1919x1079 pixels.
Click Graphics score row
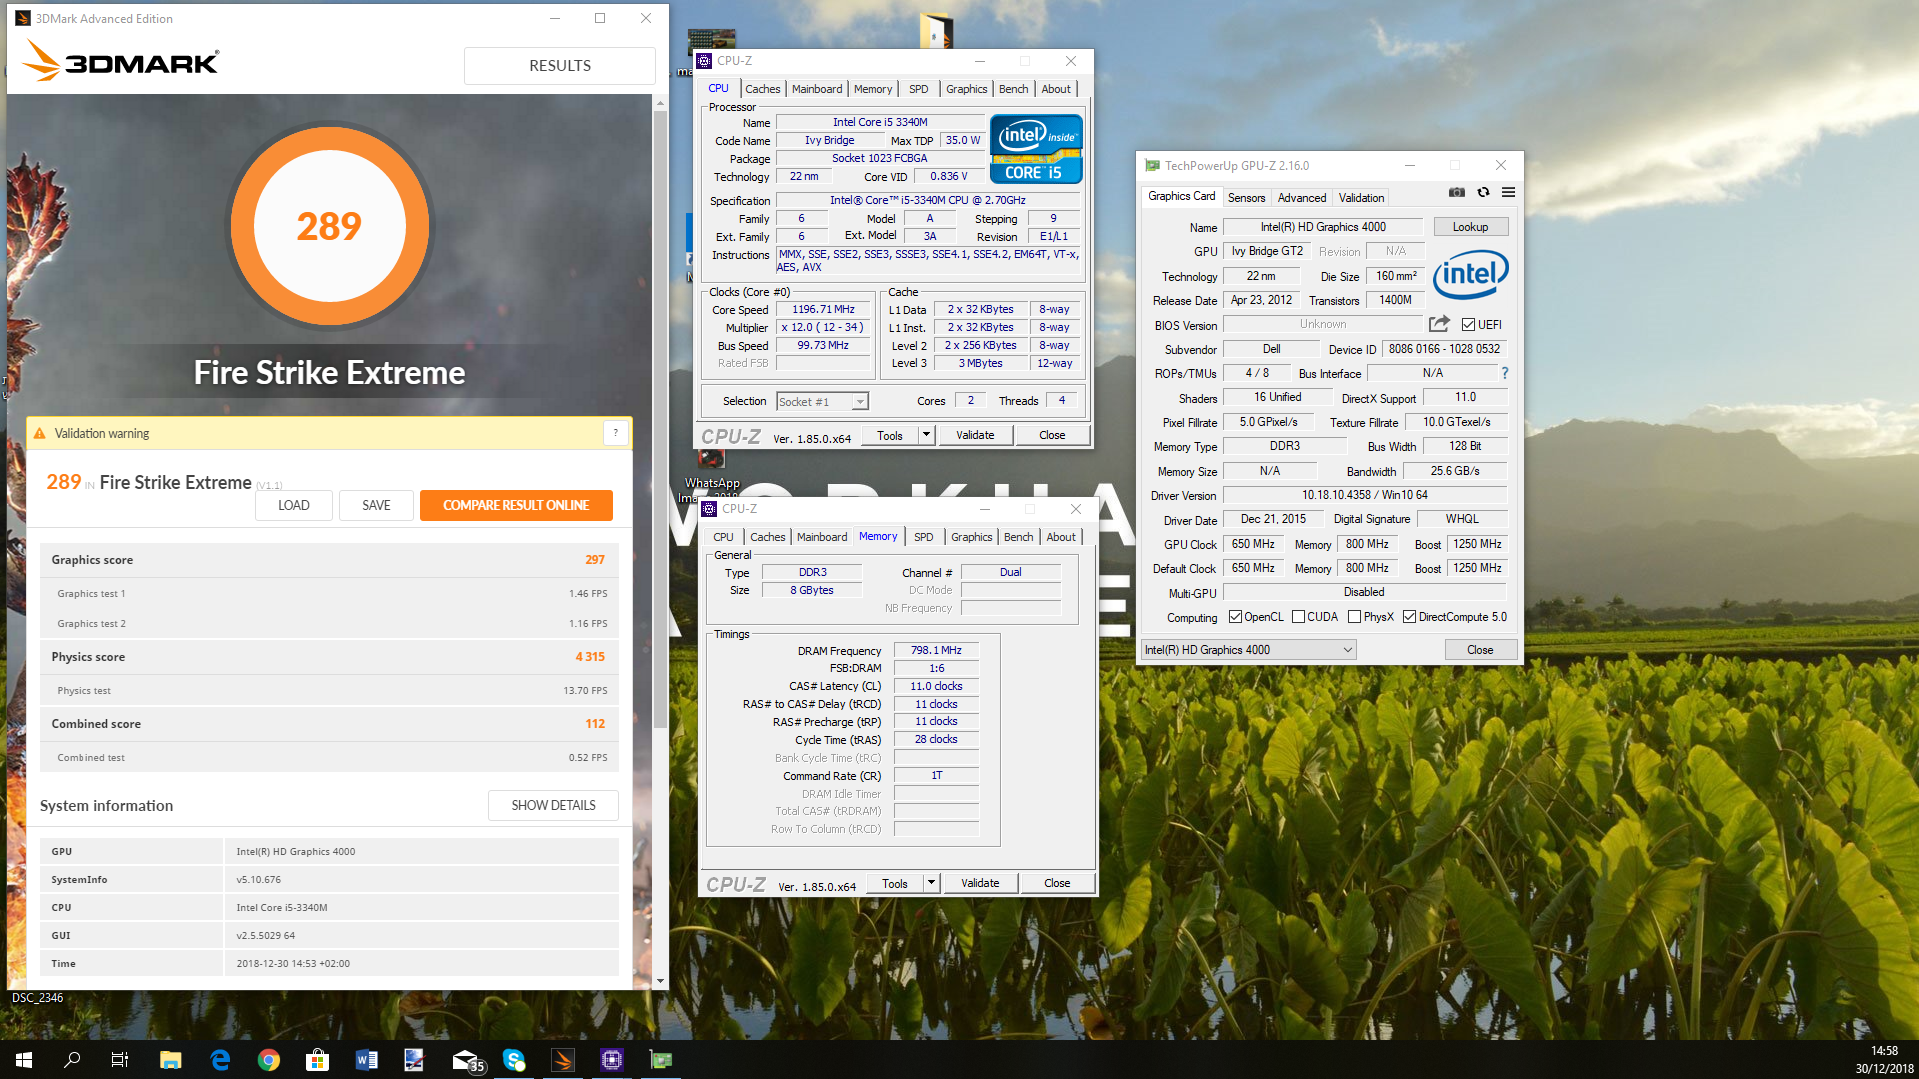329,560
